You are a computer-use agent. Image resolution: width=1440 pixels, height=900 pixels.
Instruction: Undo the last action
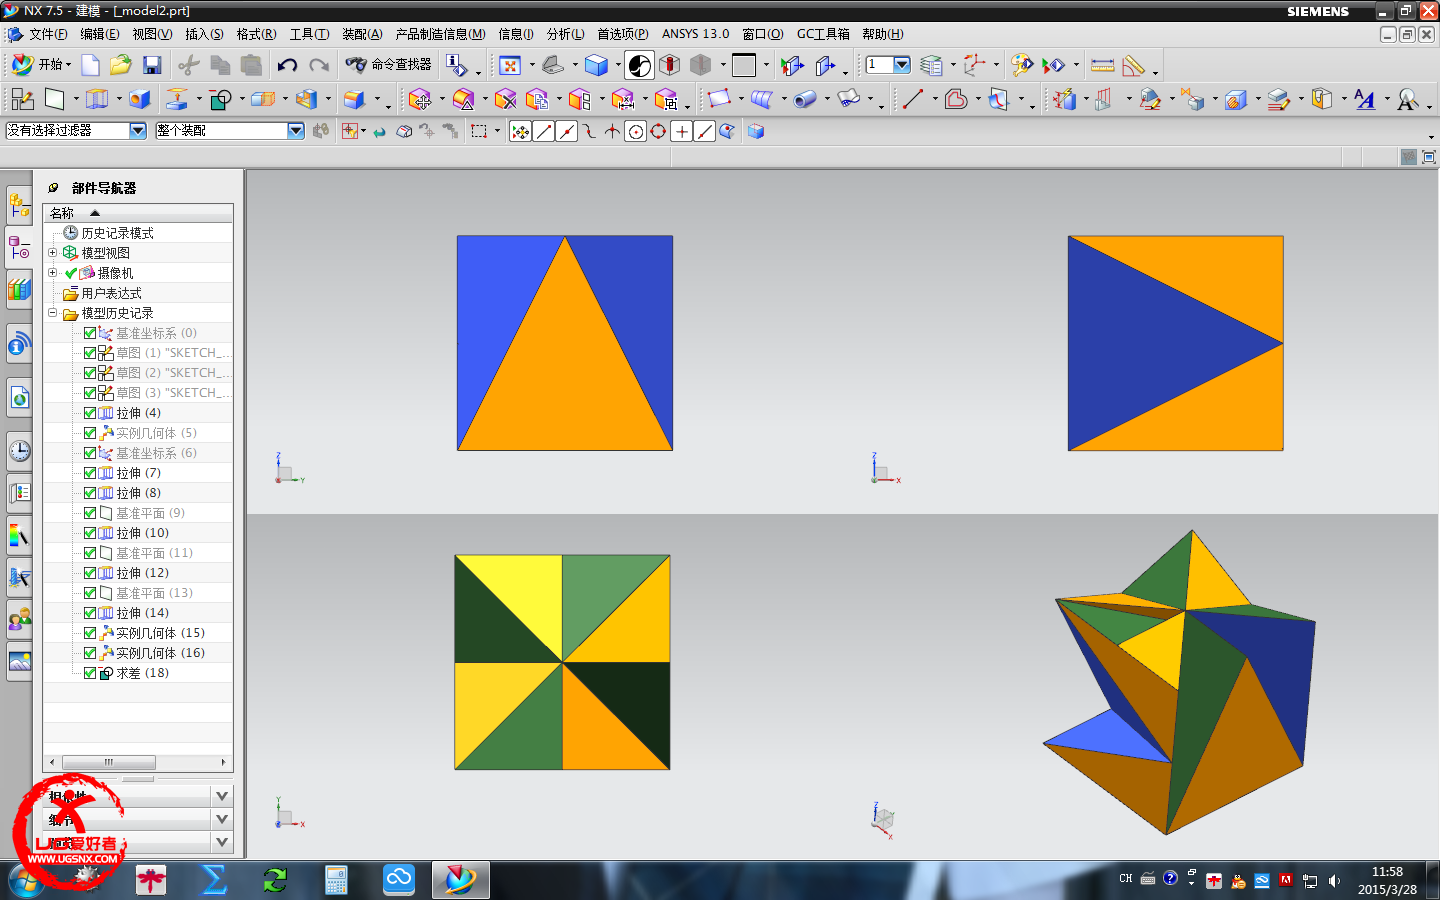coord(287,66)
